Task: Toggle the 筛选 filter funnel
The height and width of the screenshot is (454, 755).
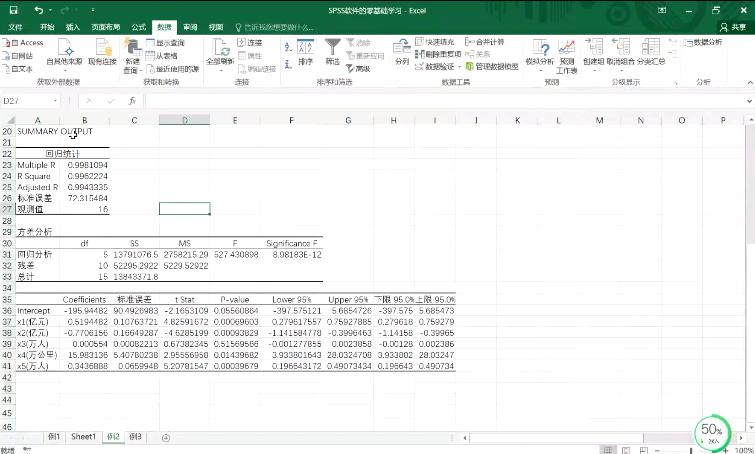Action: pos(332,53)
